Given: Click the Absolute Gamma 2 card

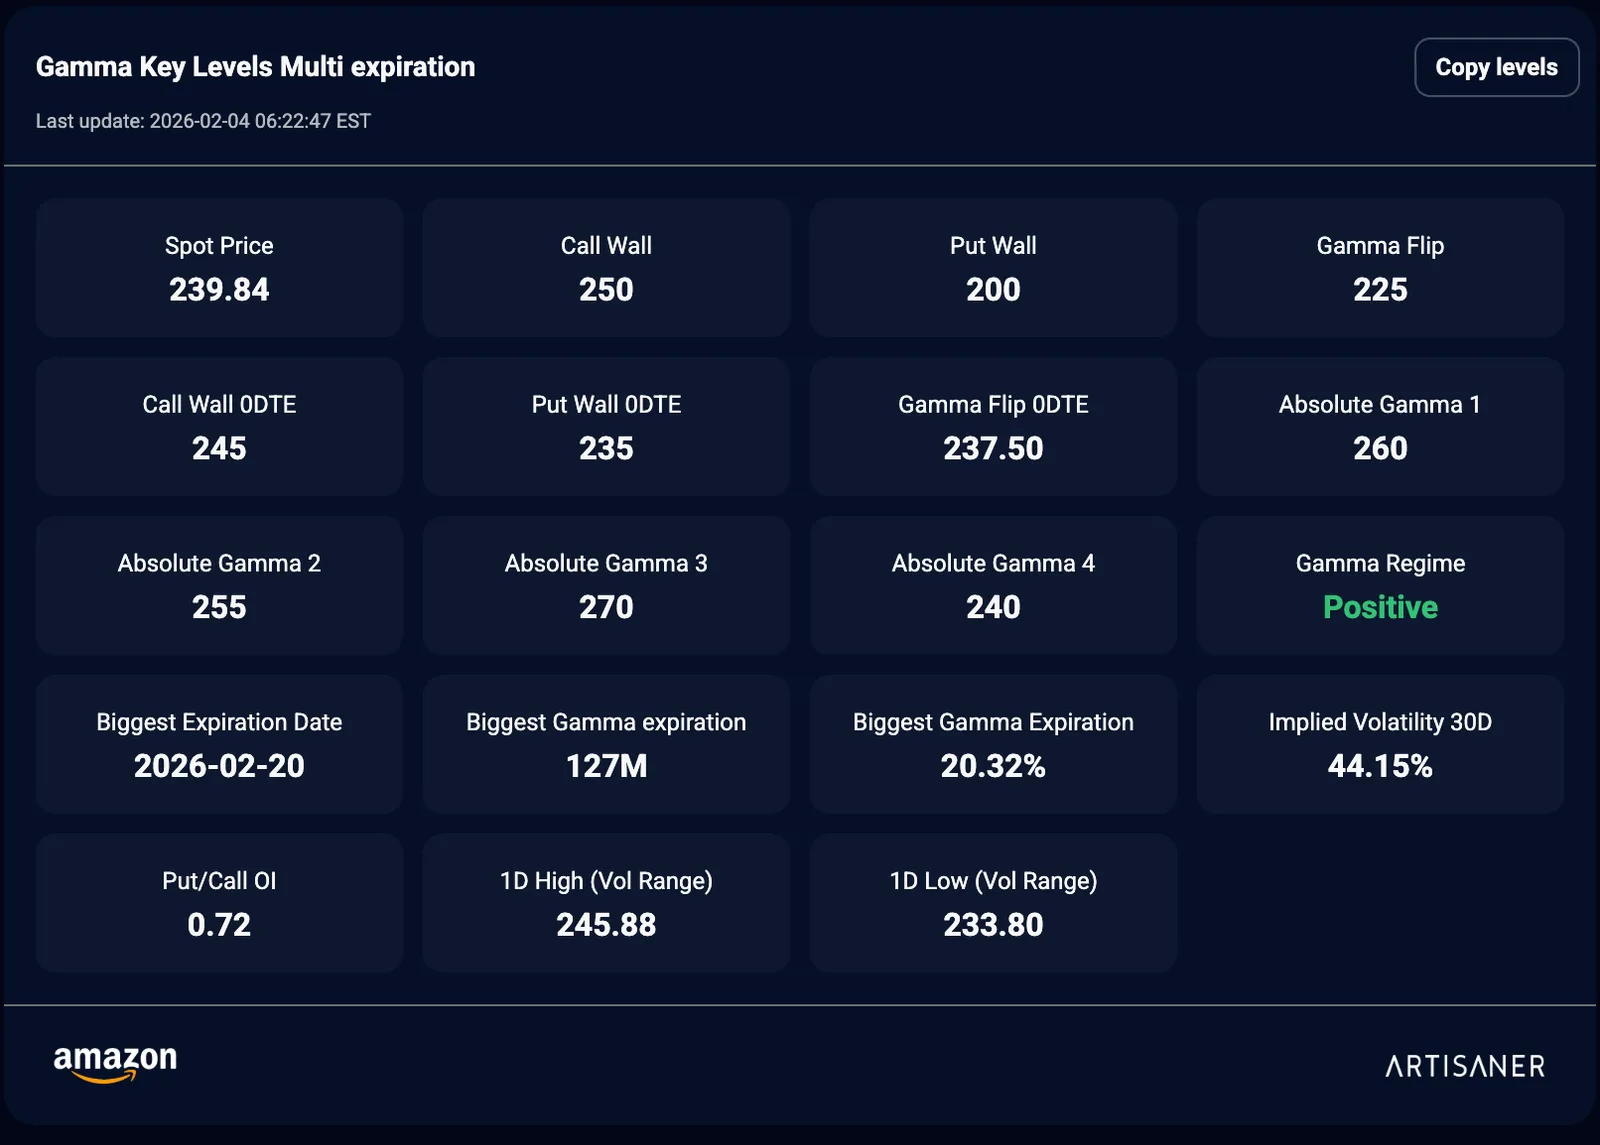Looking at the screenshot, I should point(219,586).
